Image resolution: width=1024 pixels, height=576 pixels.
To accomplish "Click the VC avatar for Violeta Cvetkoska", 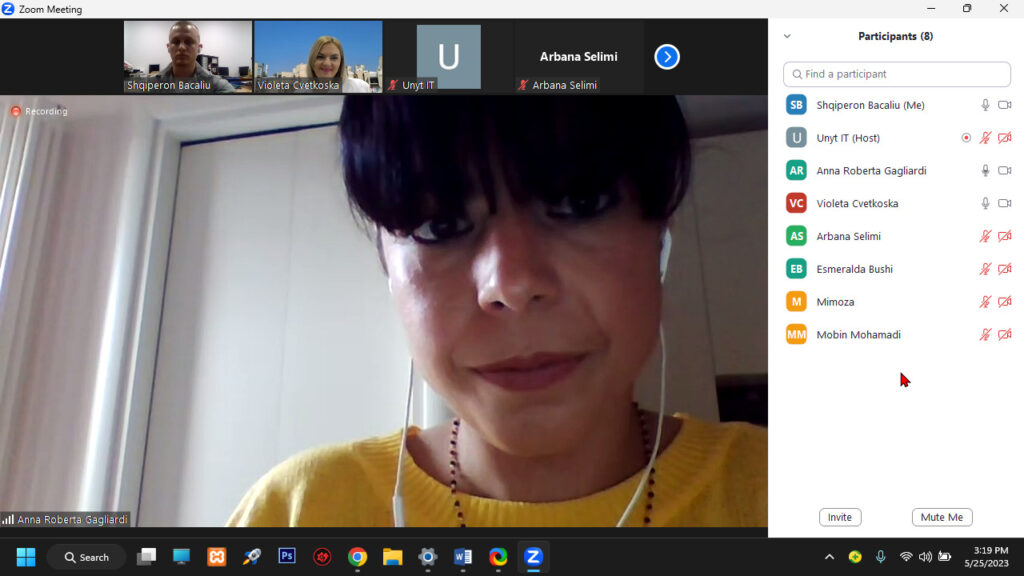I will (x=796, y=203).
